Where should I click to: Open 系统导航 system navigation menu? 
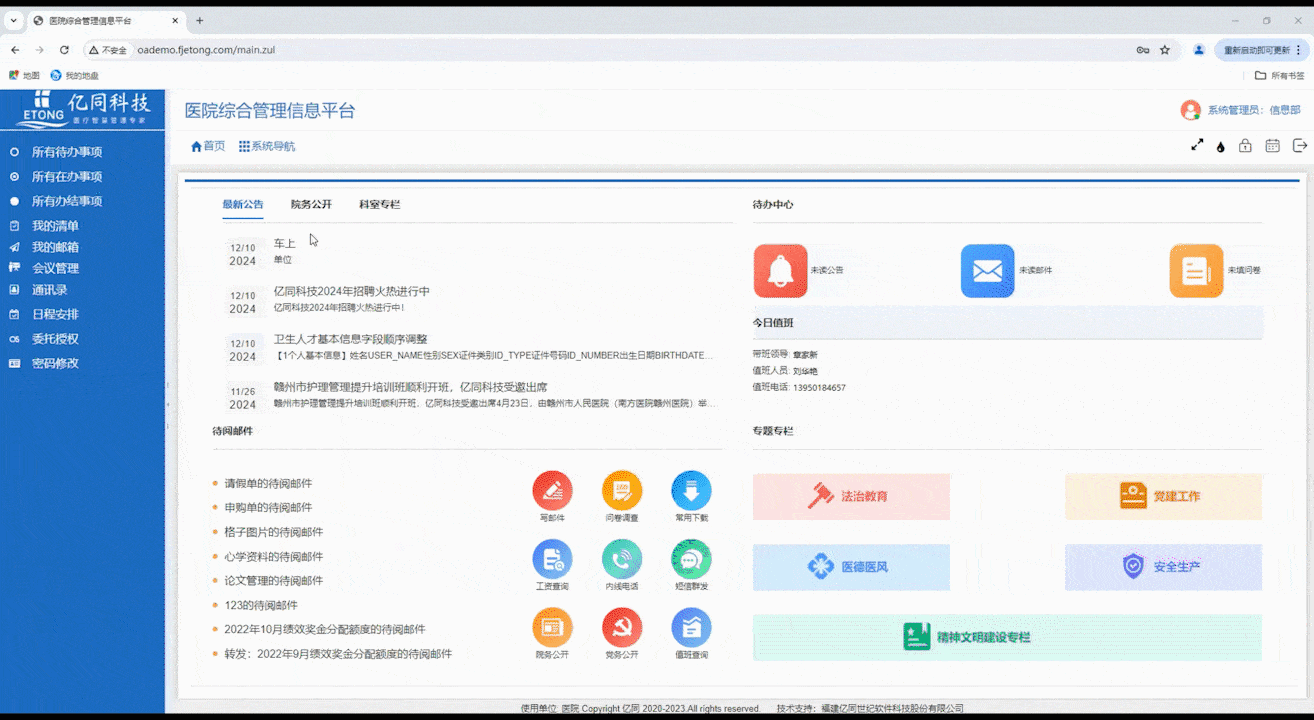click(x=267, y=146)
